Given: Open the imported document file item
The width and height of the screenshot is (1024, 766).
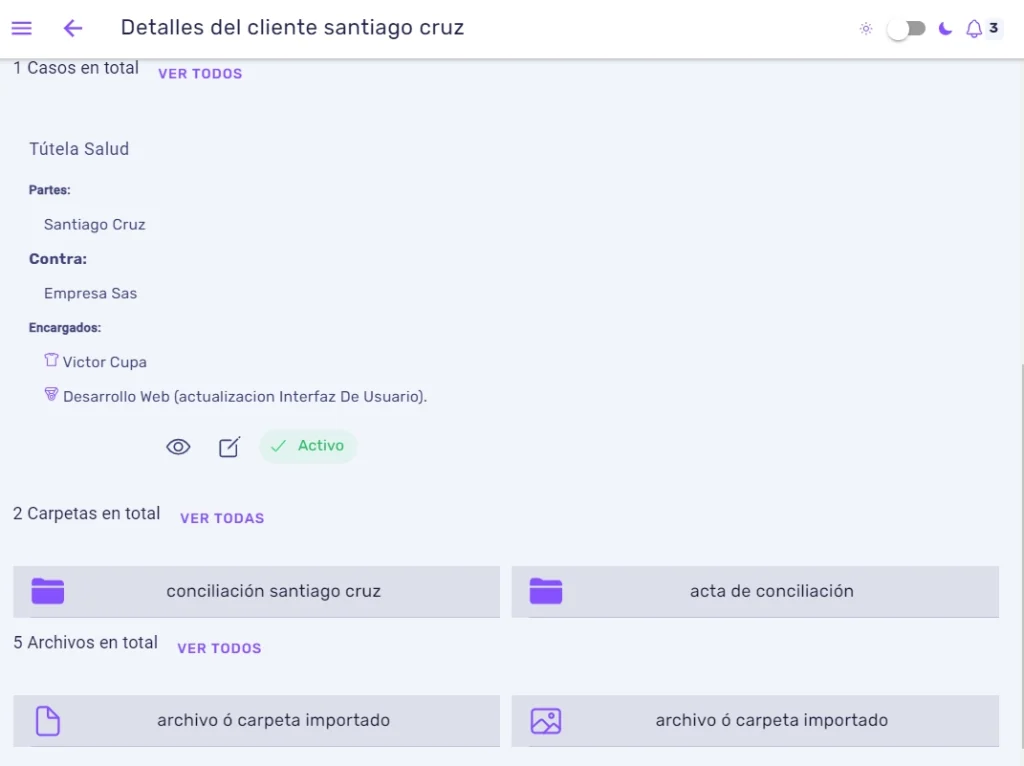Looking at the screenshot, I should click(x=257, y=721).
